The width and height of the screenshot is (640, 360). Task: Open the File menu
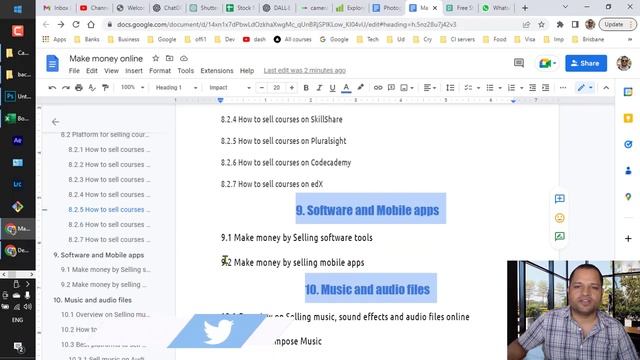click(74, 71)
